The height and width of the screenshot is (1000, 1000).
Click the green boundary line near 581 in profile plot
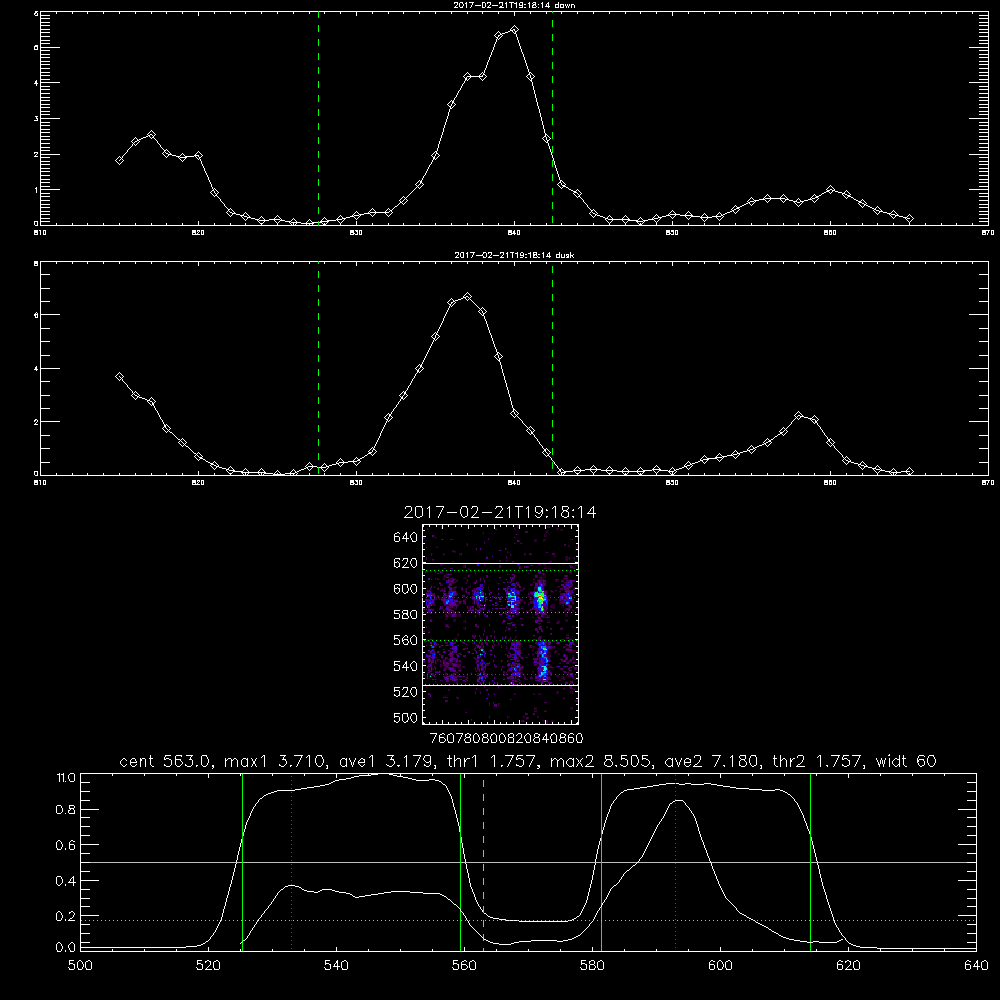(x=601, y=861)
